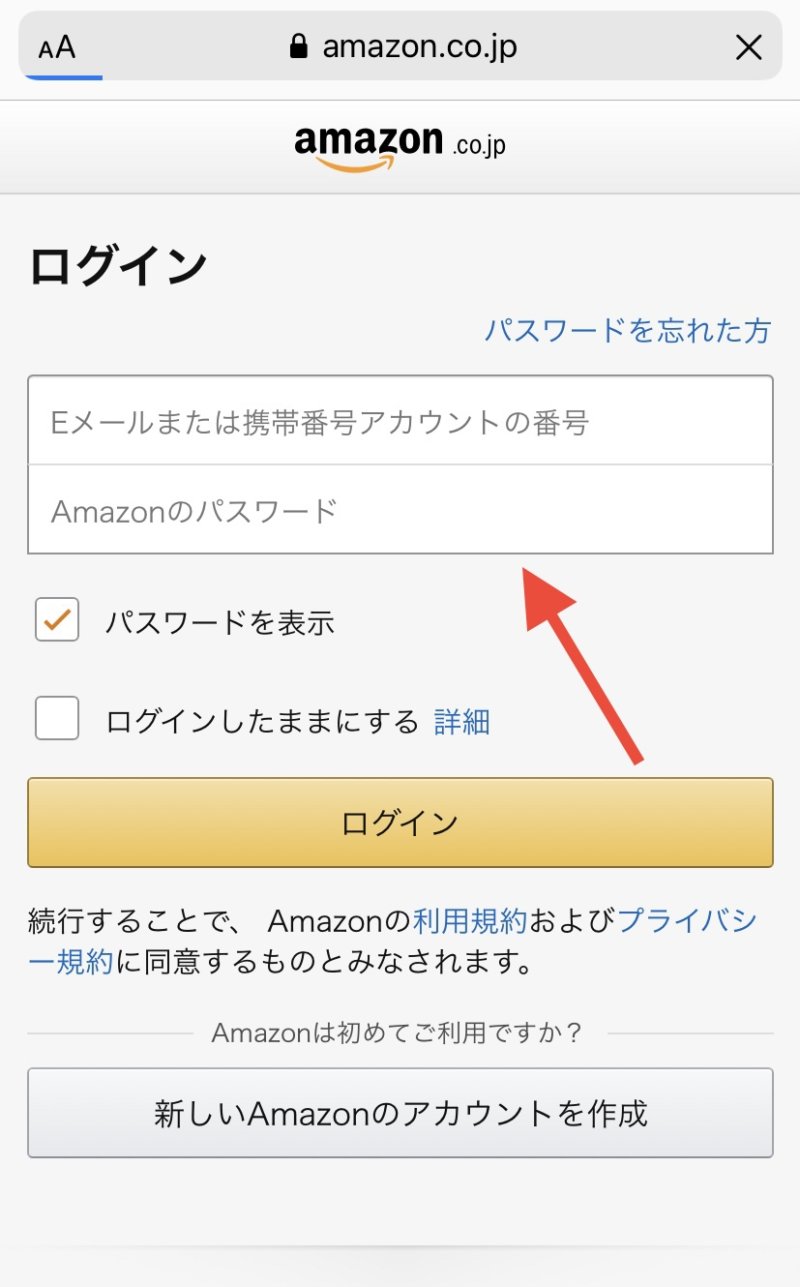Focus the Eメールまたは携帯番号 input field

(x=400, y=421)
